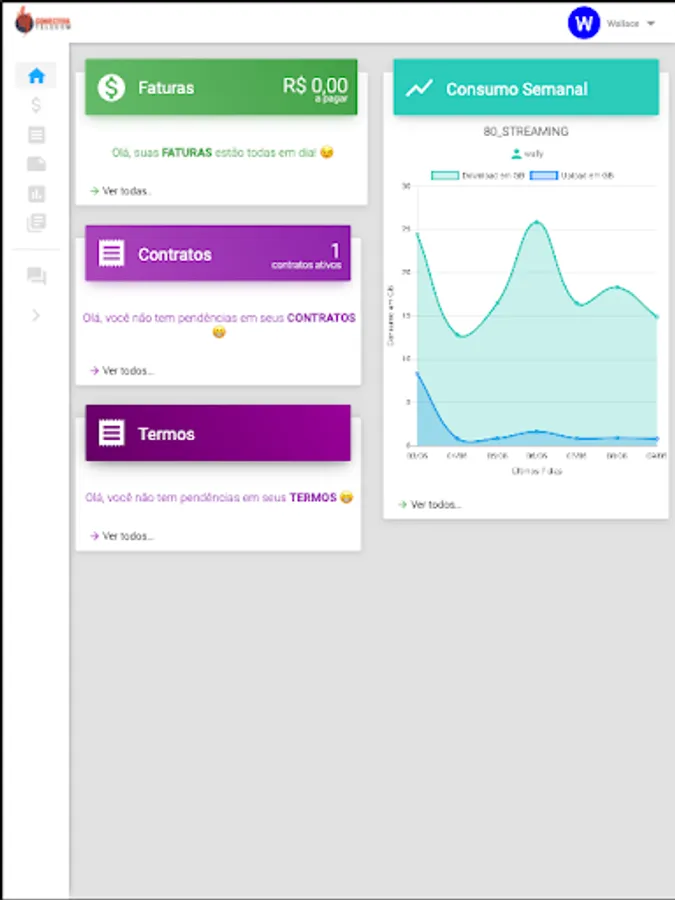Open the bar chart consumption sidebar icon

point(36,194)
